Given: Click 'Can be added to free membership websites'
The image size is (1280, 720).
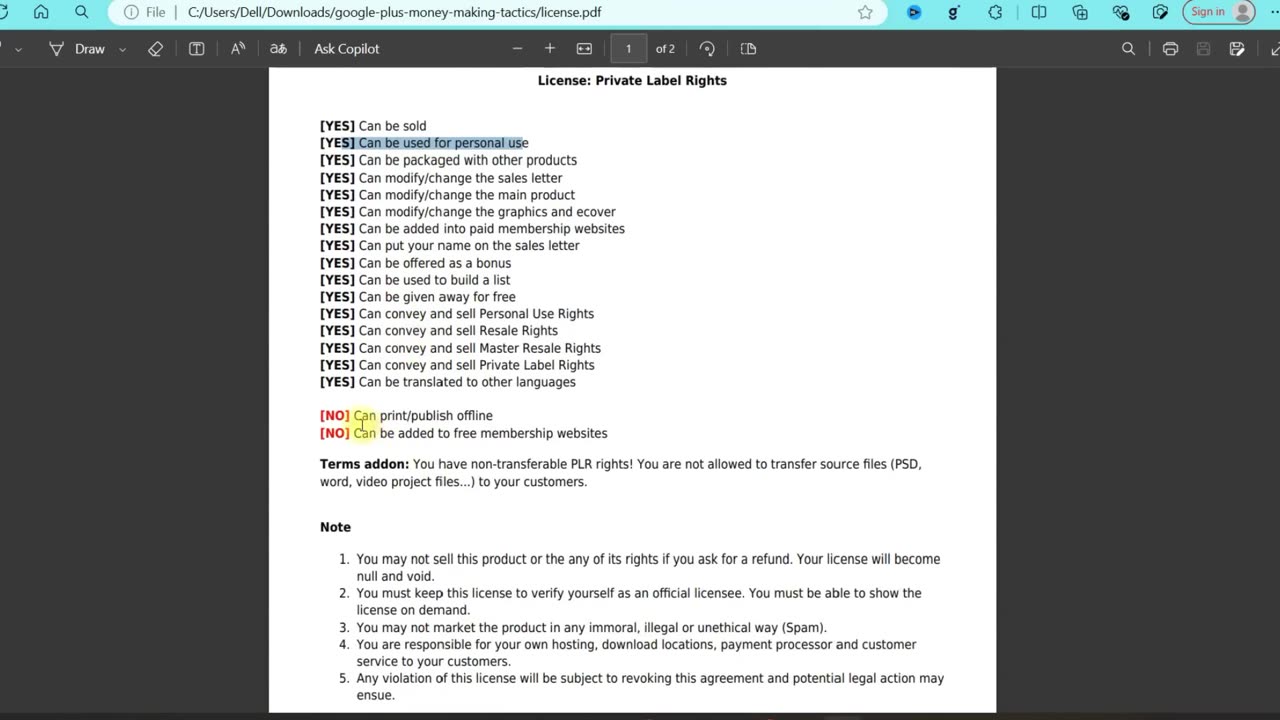Looking at the screenshot, I should pos(480,433).
